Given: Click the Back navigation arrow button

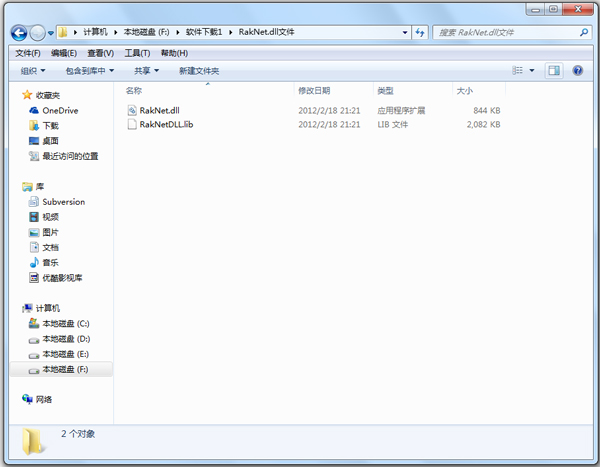Looking at the screenshot, I should click(x=19, y=33).
